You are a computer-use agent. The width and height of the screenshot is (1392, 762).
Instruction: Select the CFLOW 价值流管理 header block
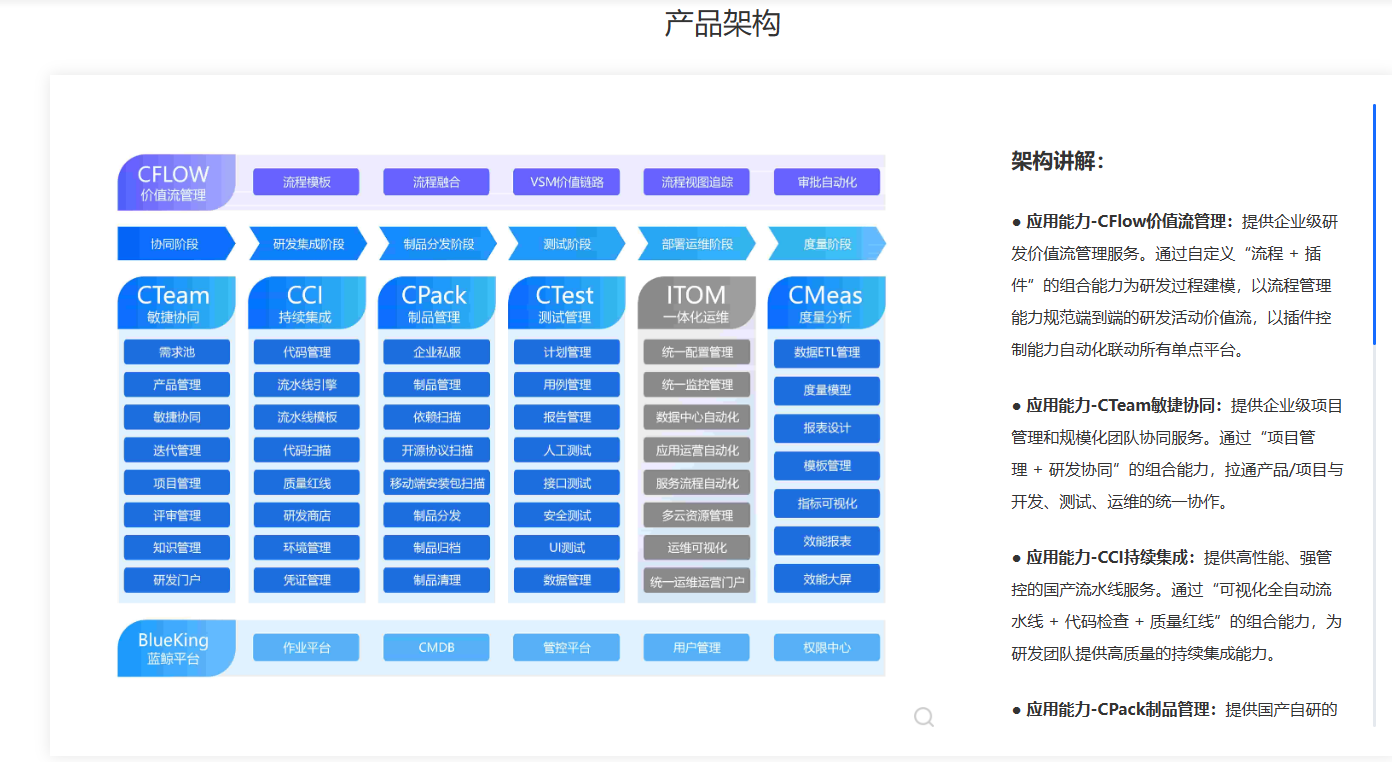[177, 183]
